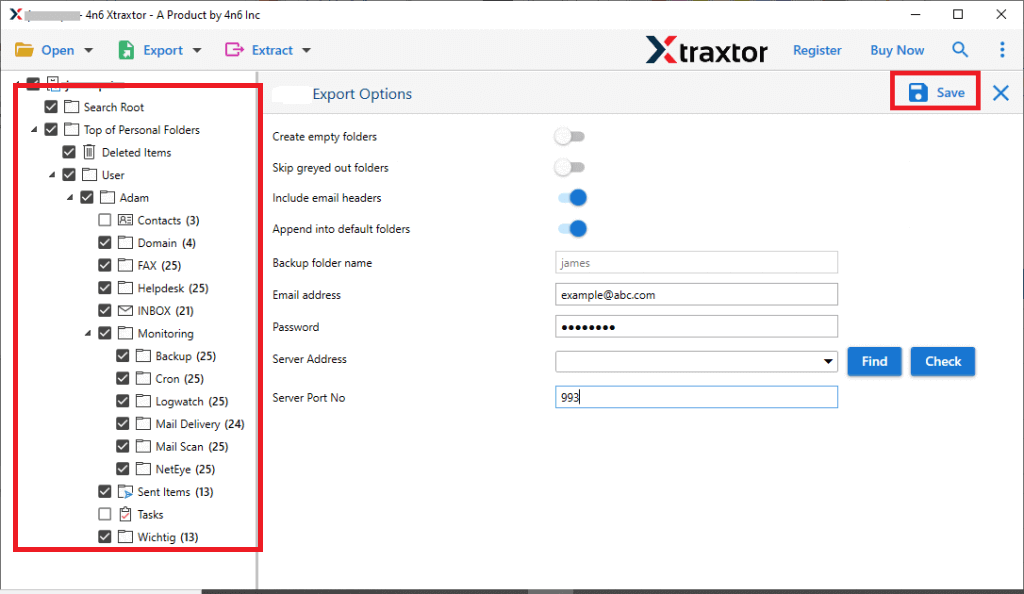Toggle Append into default folders switch

[571, 228]
